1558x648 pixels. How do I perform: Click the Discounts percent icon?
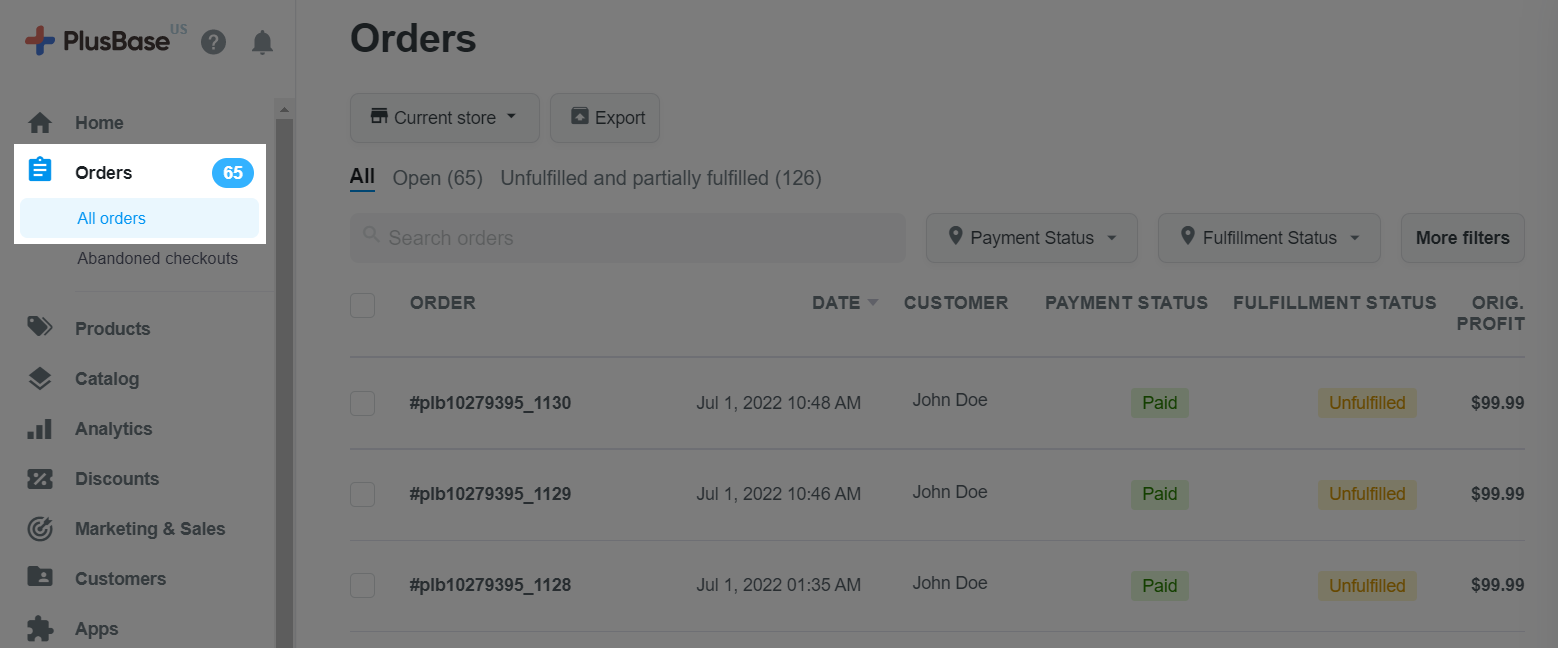[39, 479]
